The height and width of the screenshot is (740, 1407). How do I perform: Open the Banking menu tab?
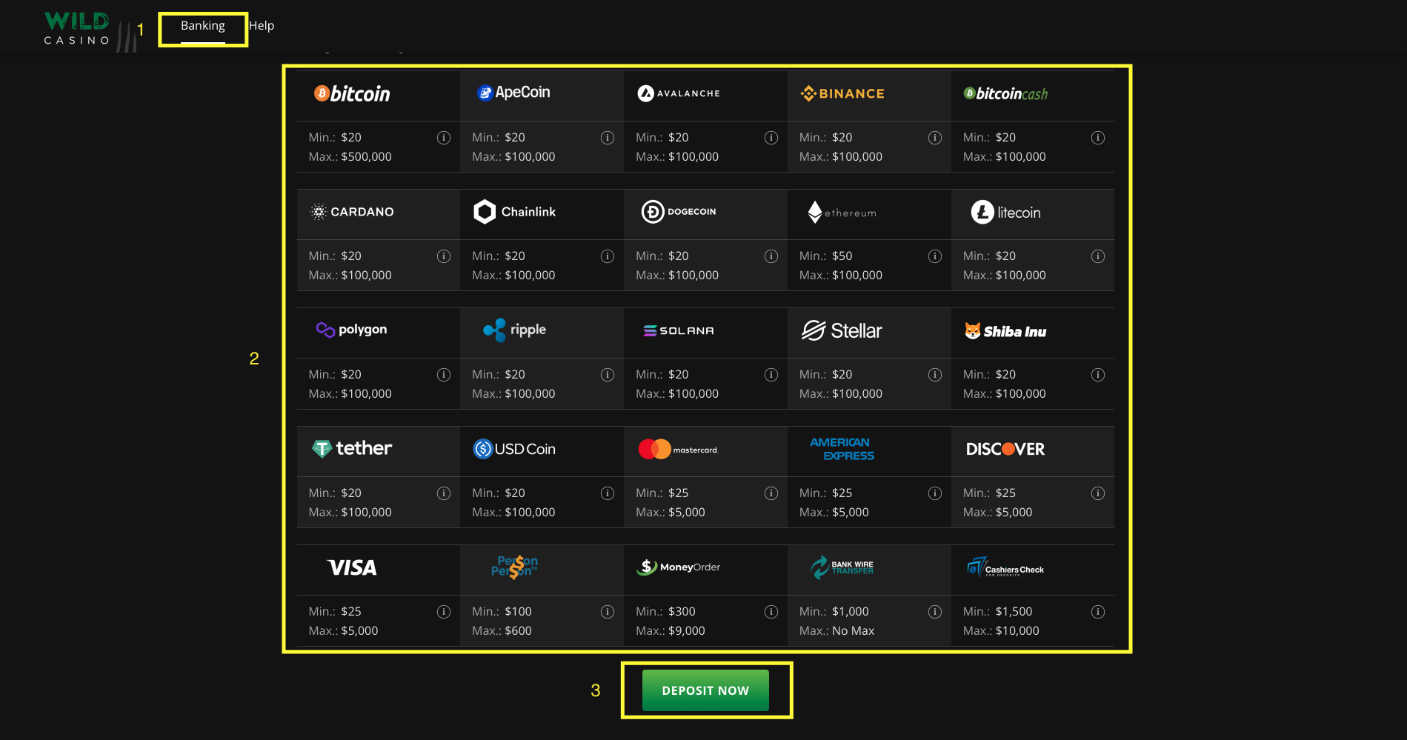203,26
